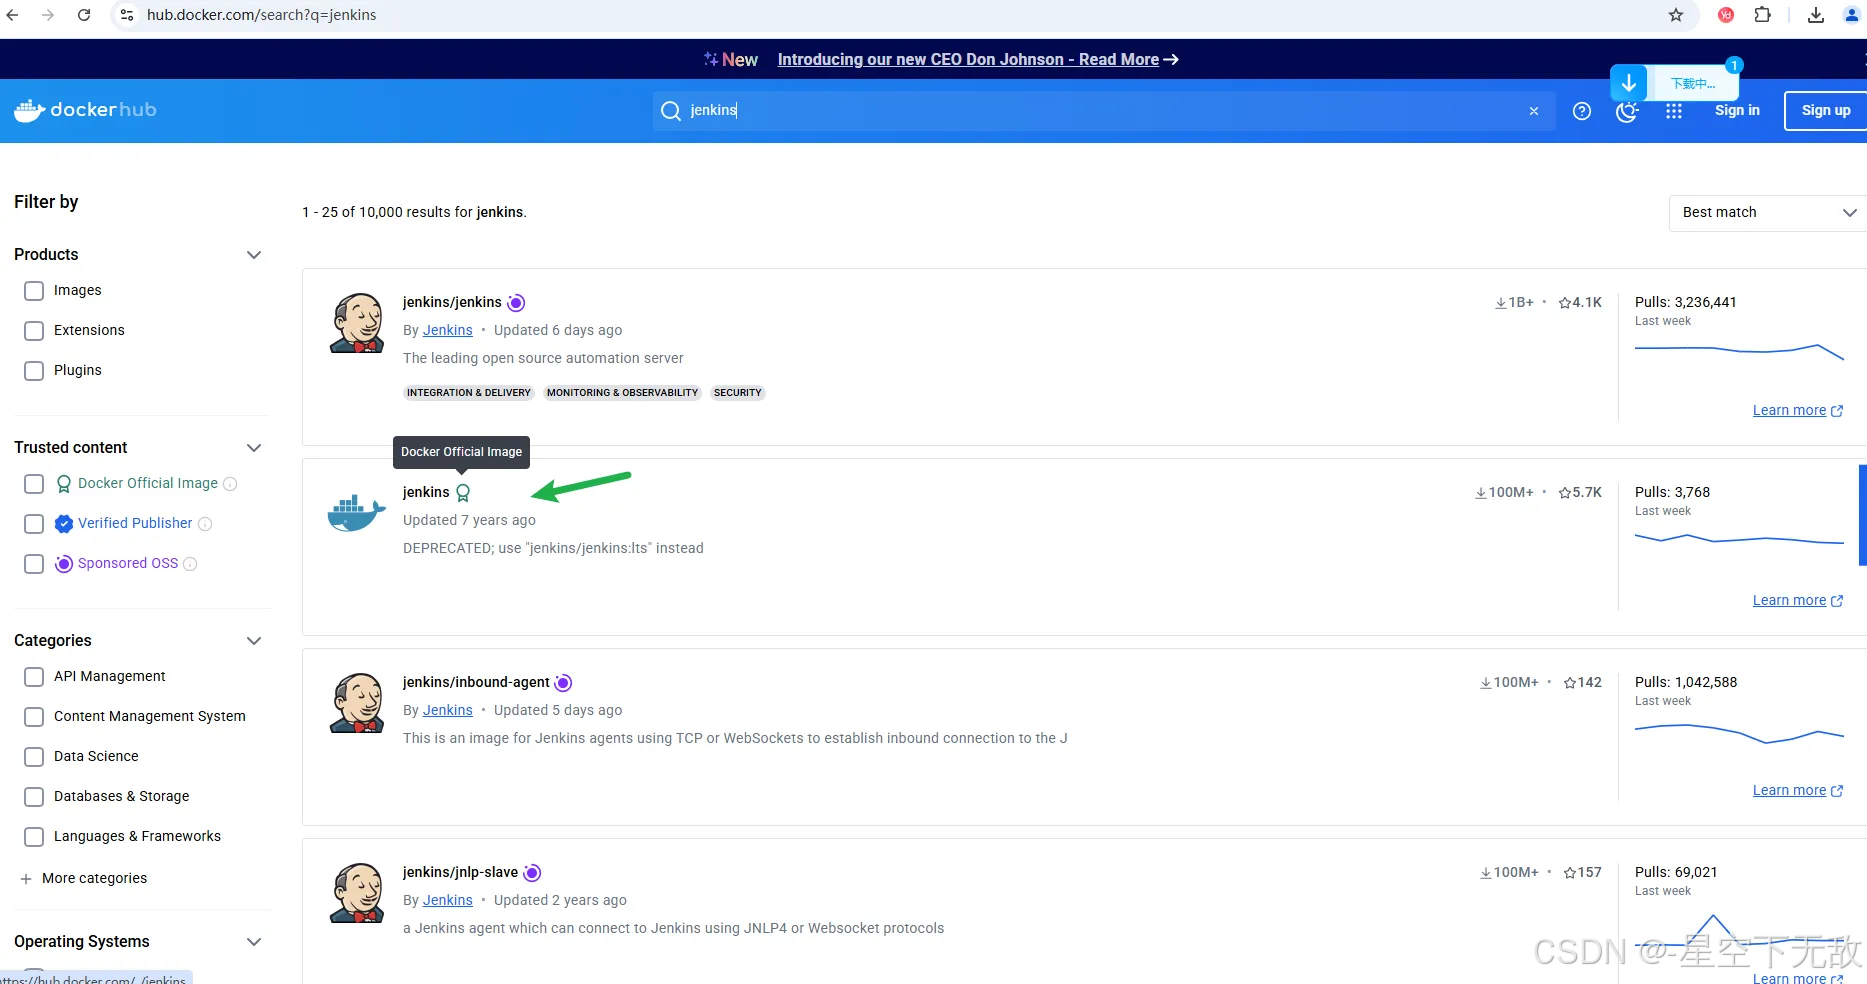This screenshot has width=1867, height=984.
Task: Open browser extensions puzzle icon
Action: (x=1762, y=15)
